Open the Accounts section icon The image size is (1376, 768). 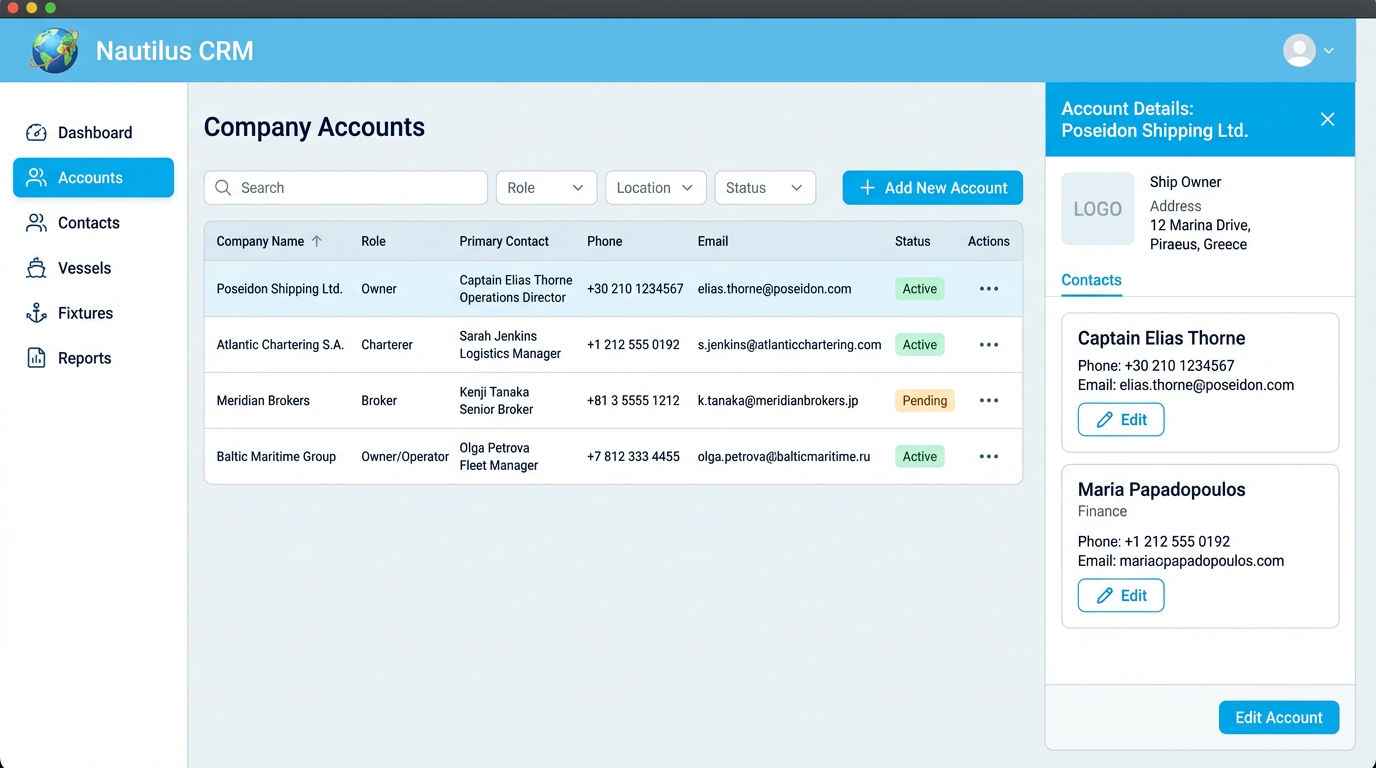35,177
